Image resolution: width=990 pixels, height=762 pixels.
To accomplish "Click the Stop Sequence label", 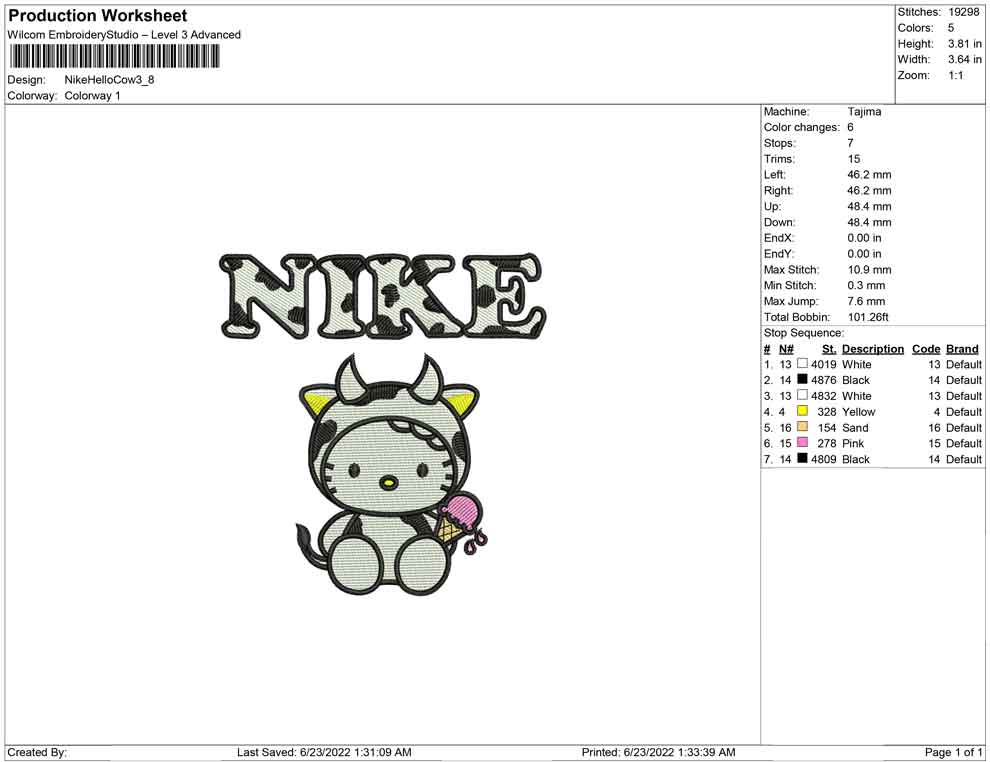I will [804, 333].
